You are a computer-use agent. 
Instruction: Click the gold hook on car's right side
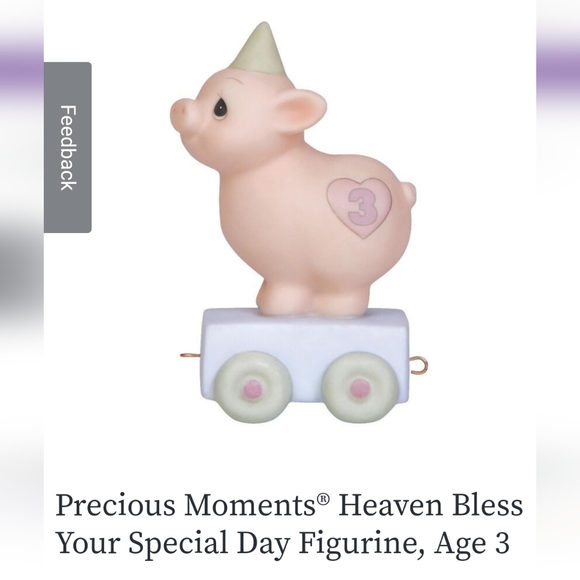click(419, 364)
